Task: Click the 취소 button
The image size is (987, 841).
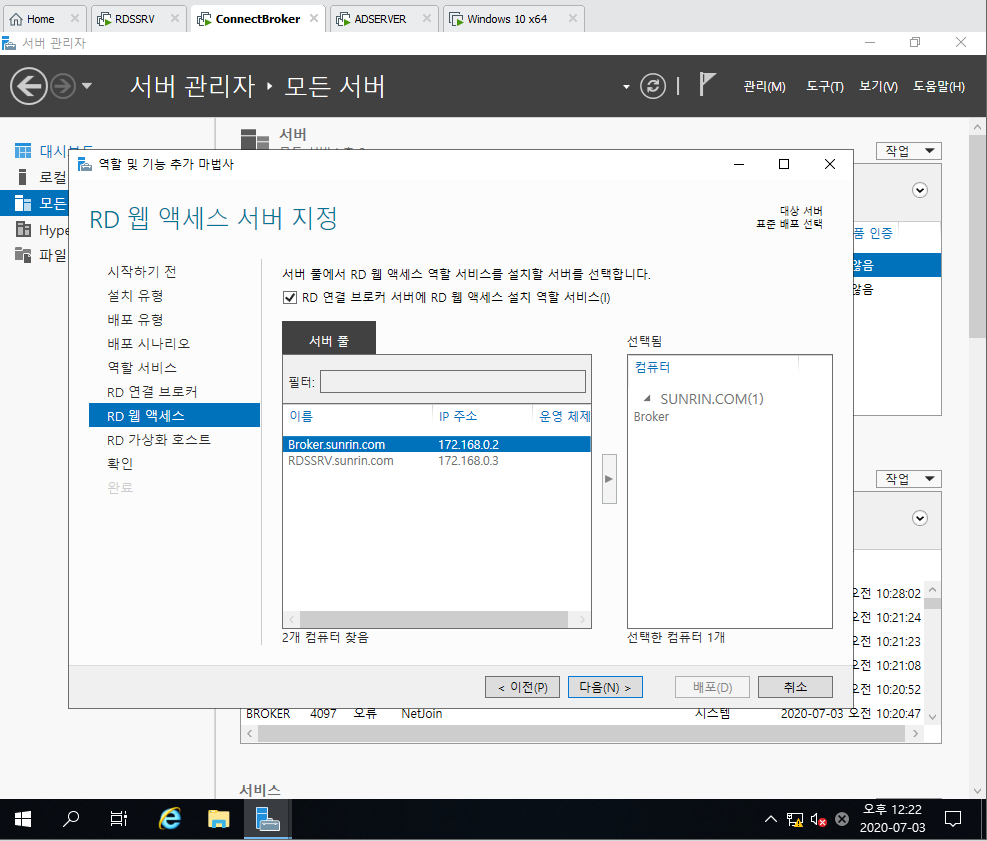Action: pyautogui.click(x=795, y=687)
